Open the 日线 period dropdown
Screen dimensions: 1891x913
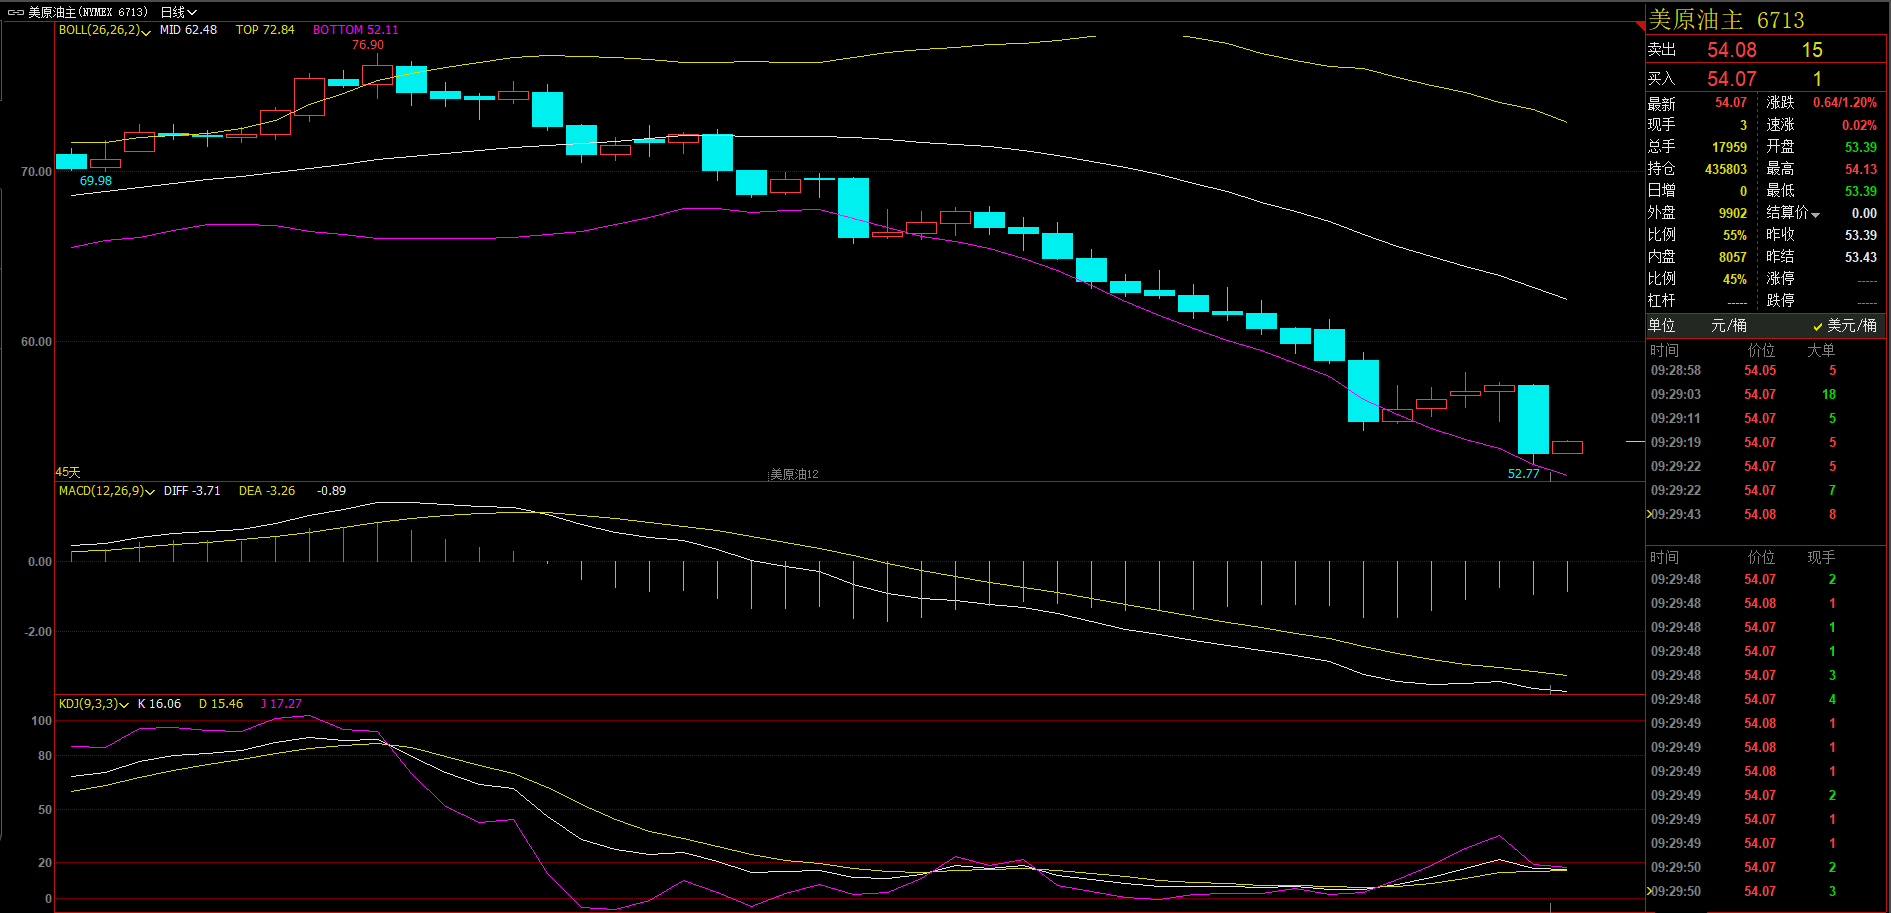tap(179, 13)
